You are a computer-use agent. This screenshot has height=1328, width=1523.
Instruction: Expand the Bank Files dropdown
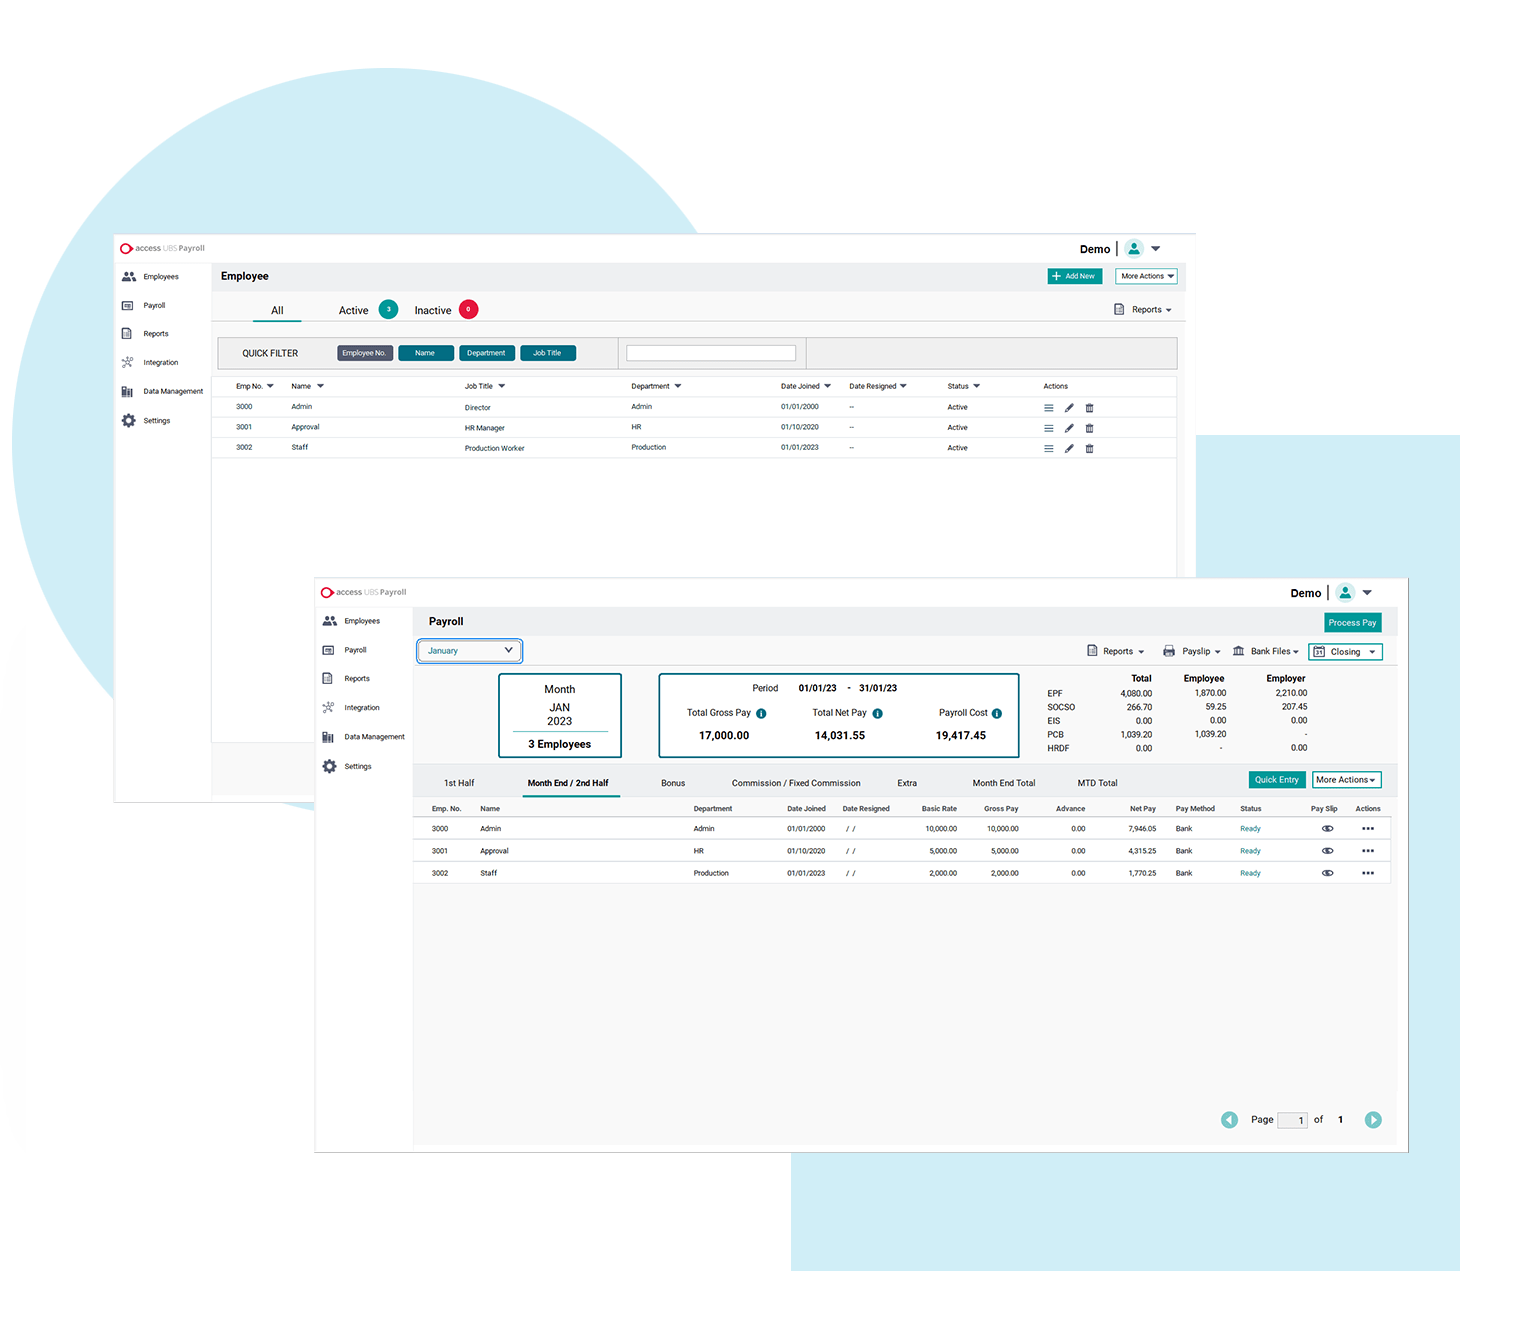tap(1266, 652)
